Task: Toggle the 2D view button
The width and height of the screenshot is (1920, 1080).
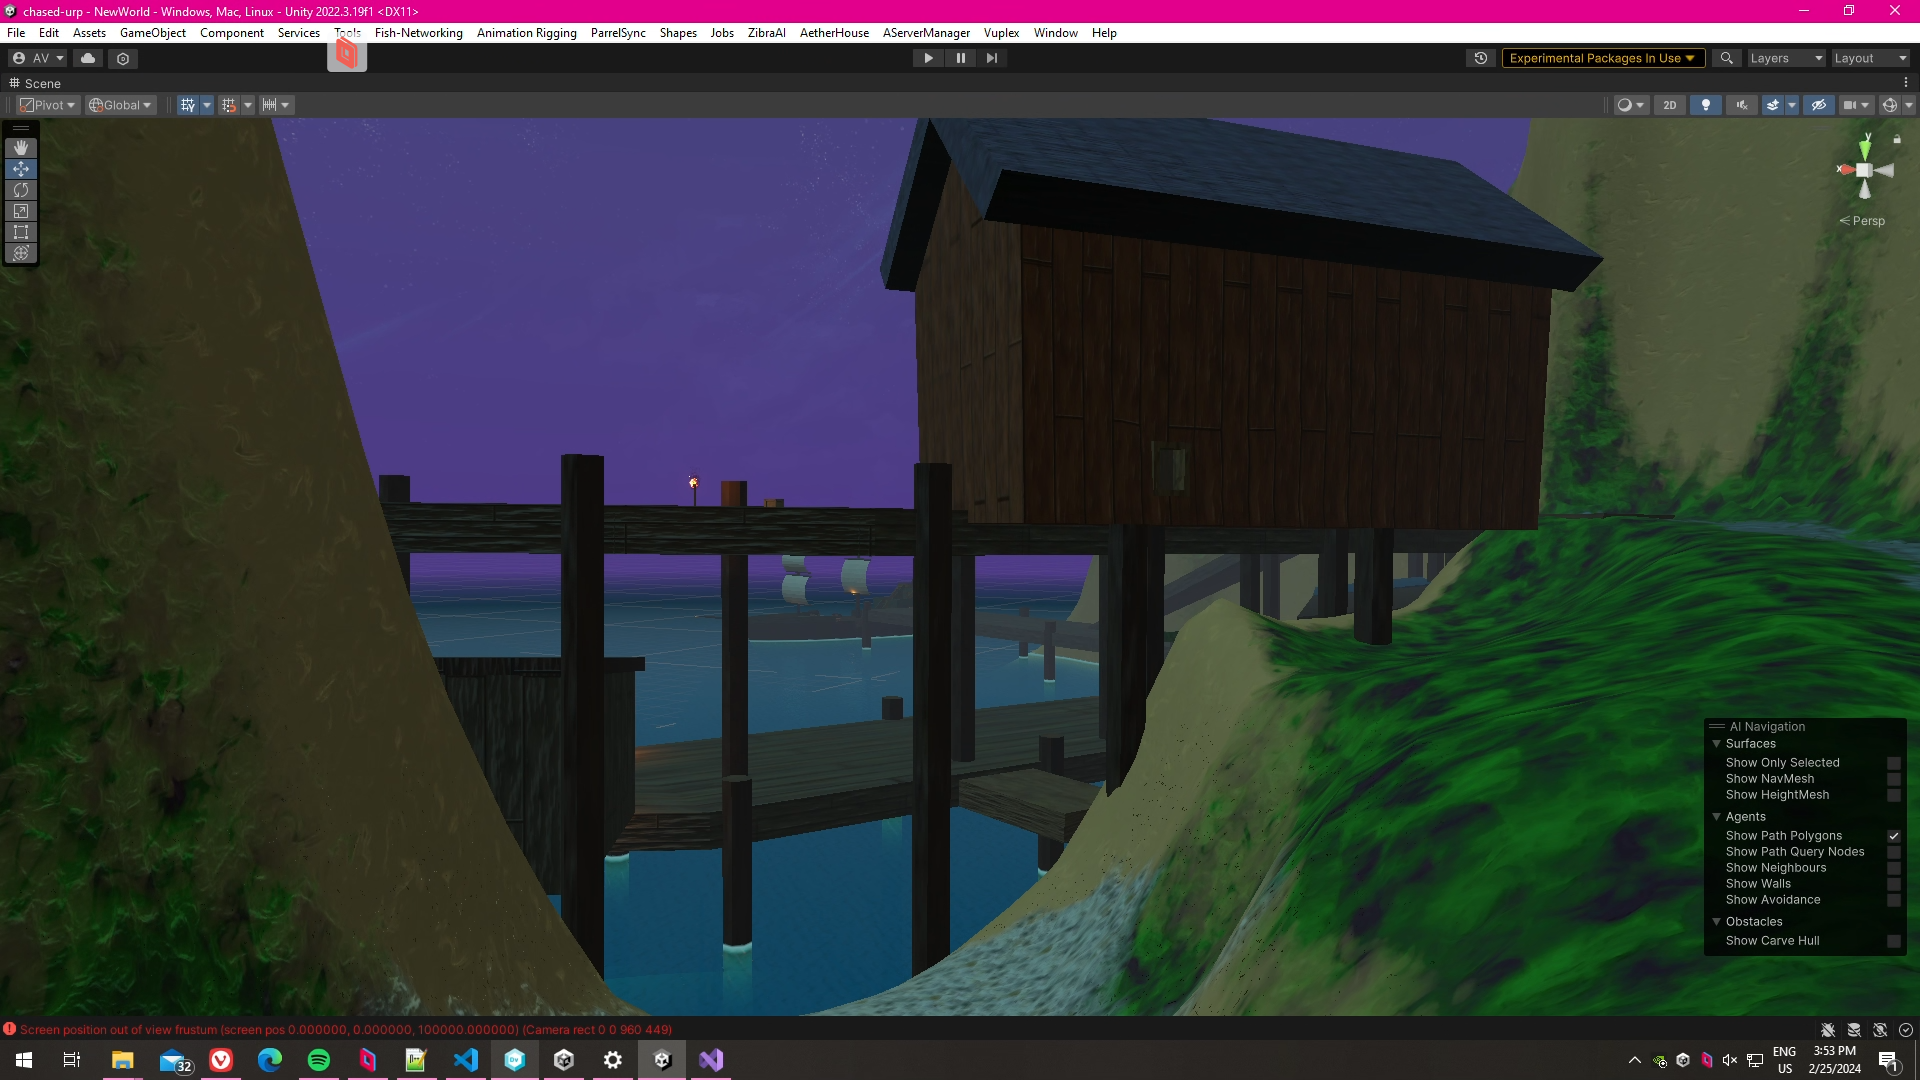Action: tap(1669, 105)
